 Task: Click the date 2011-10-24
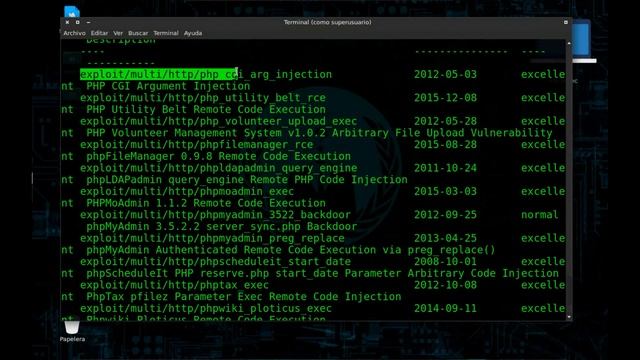[445, 168]
